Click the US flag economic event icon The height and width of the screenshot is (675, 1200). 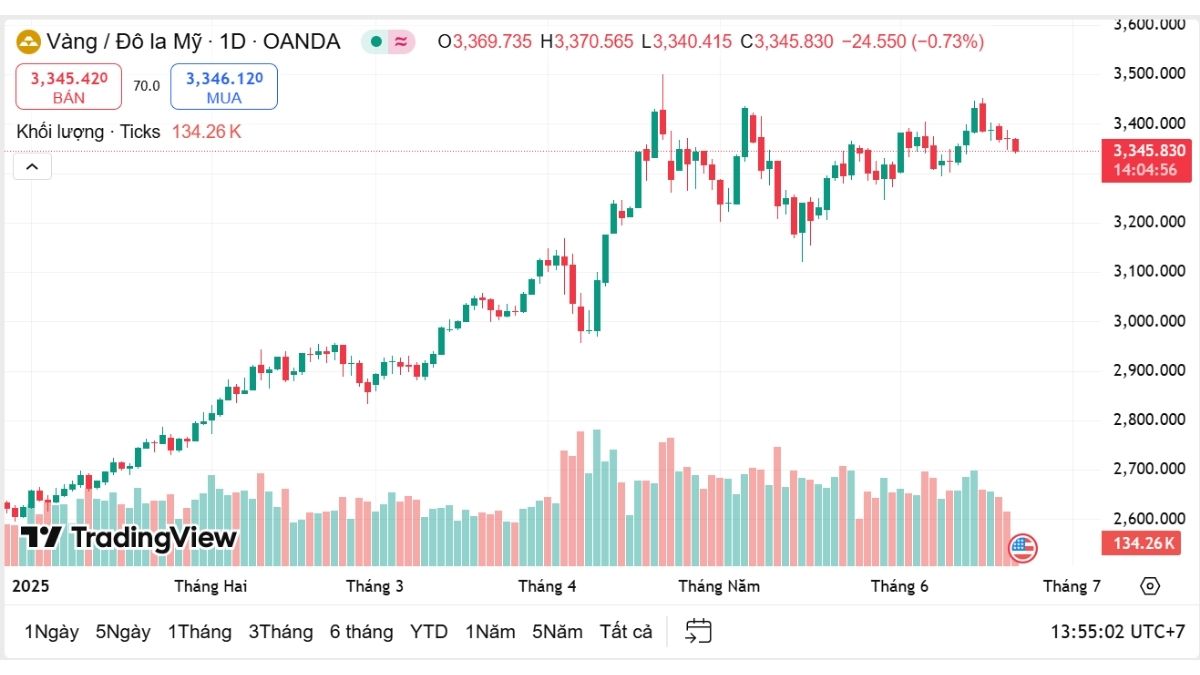pyautogui.click(x=1023, y=548)
